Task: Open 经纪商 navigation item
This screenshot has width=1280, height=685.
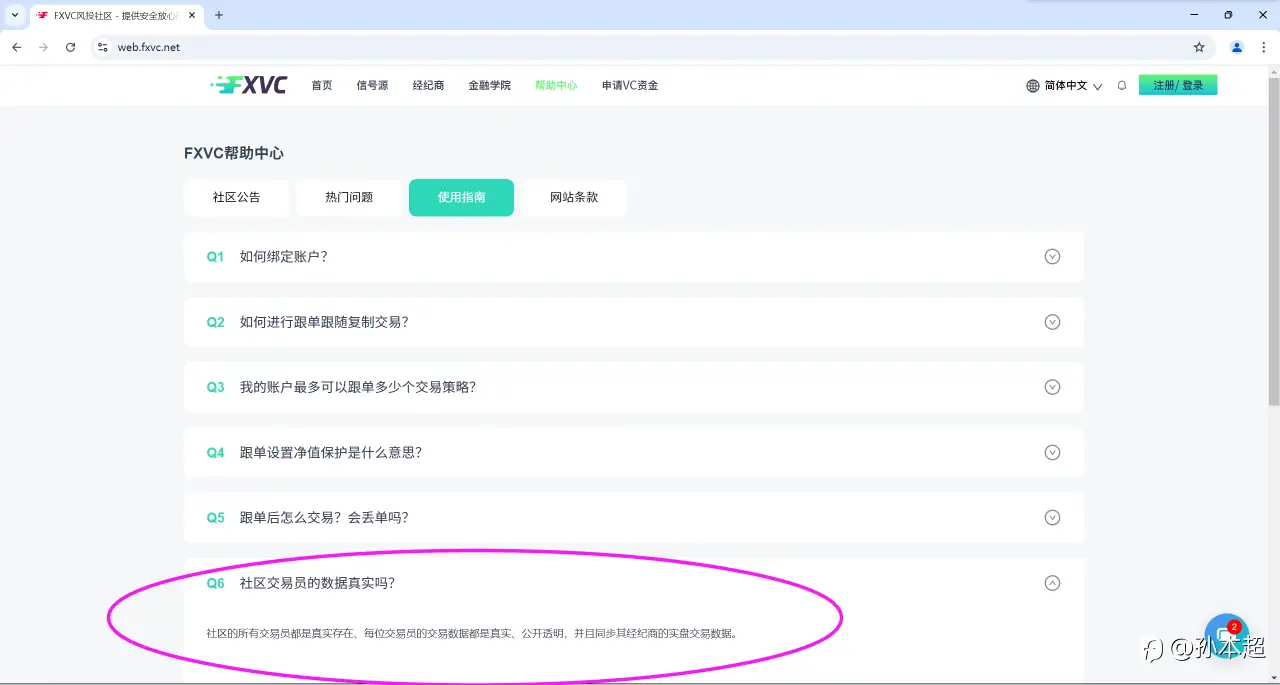Action: [x=428, y=86]
